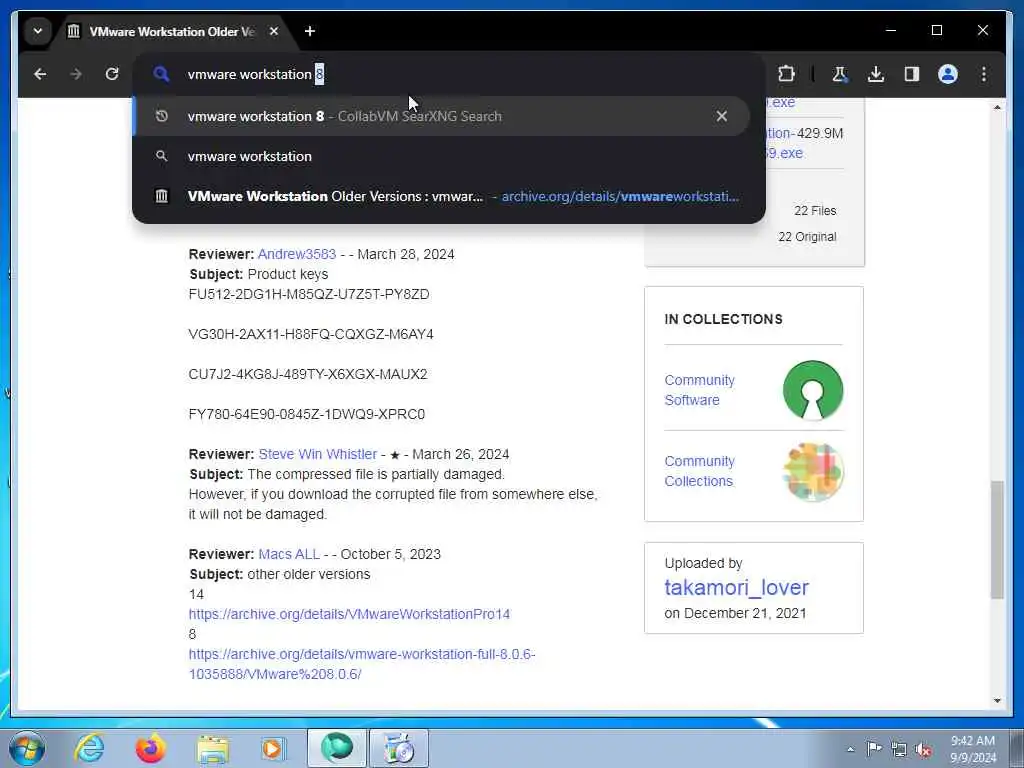This screenshot has height=768, width=1024.
Task: Click product key CU7J2-4KG8J-489TY-X6XGX-MAUX2 text
Action: click(x=308, y=374)
